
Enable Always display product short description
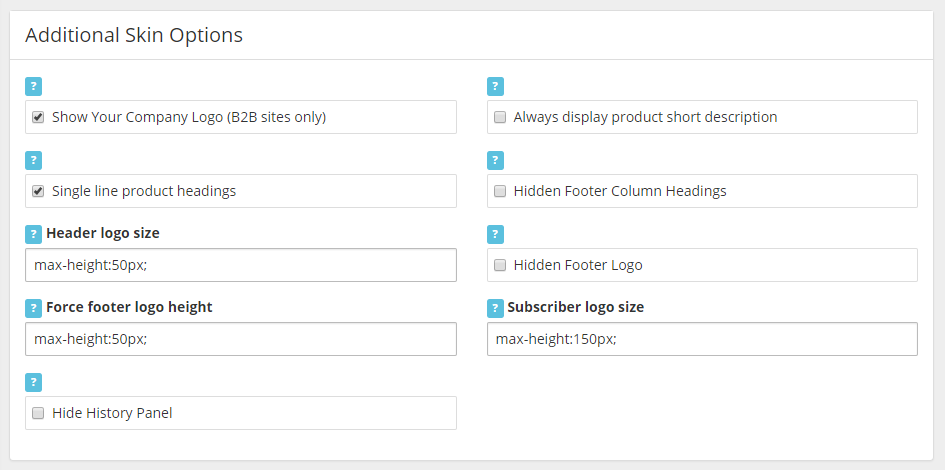[x=500, y=118]
